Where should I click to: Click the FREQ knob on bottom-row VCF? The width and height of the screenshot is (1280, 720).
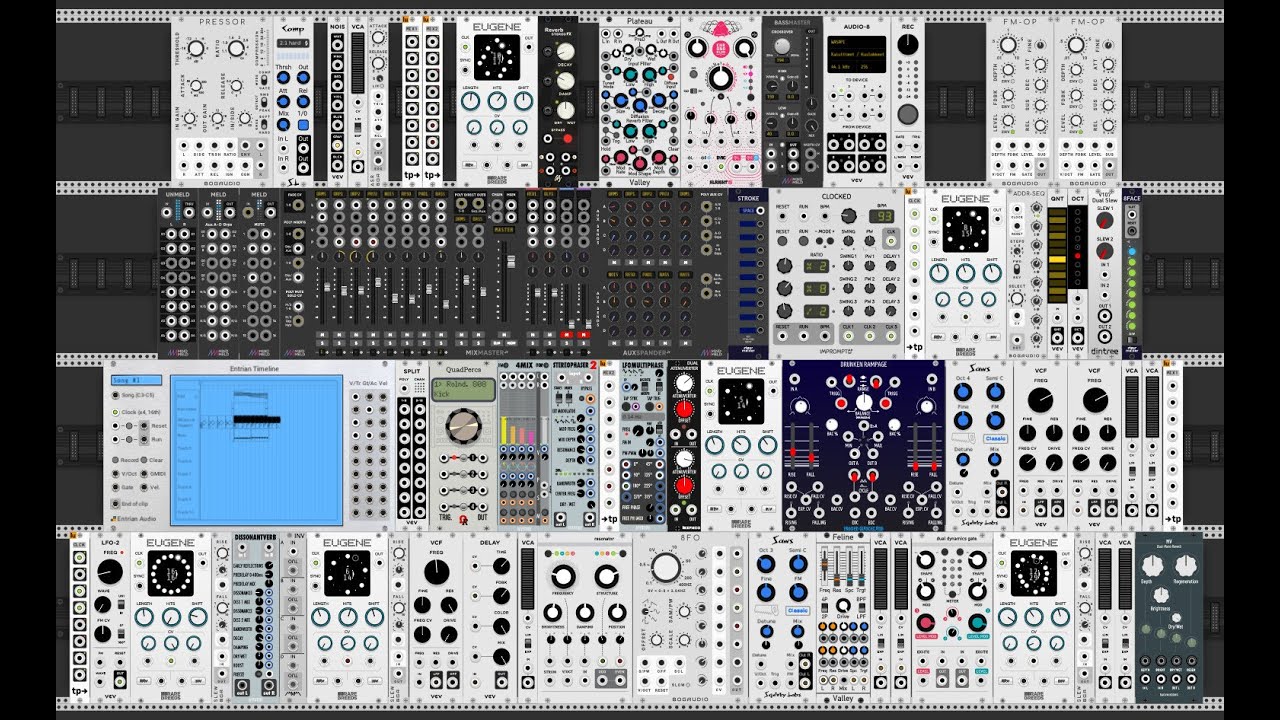point(435,572)
